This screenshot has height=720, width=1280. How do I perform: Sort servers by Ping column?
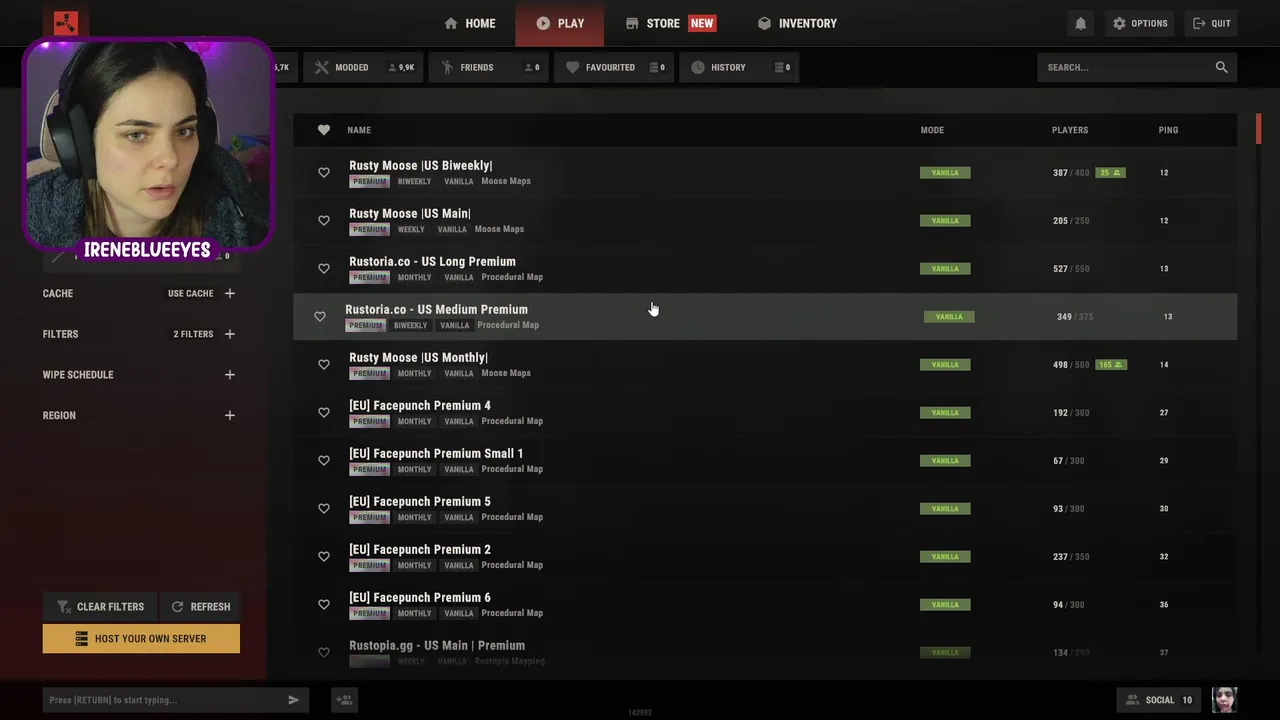pyautogui.click(x=1168, y=130)
